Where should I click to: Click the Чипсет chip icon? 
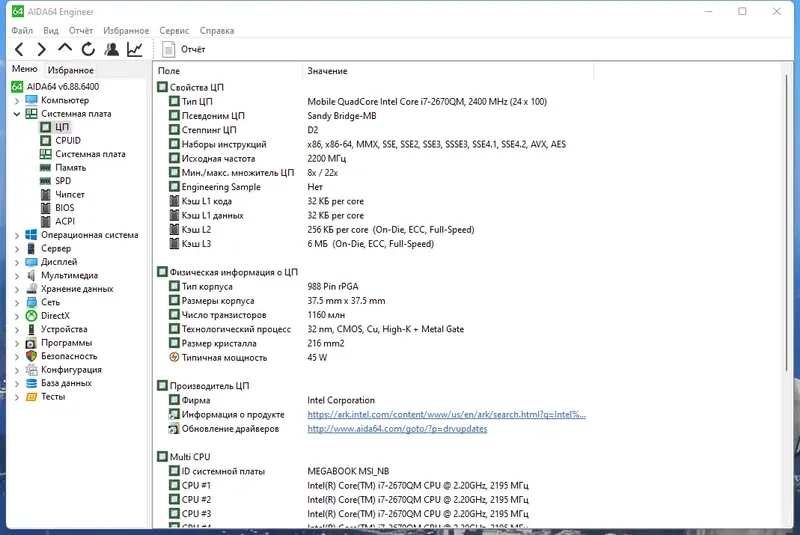[45, 194]
